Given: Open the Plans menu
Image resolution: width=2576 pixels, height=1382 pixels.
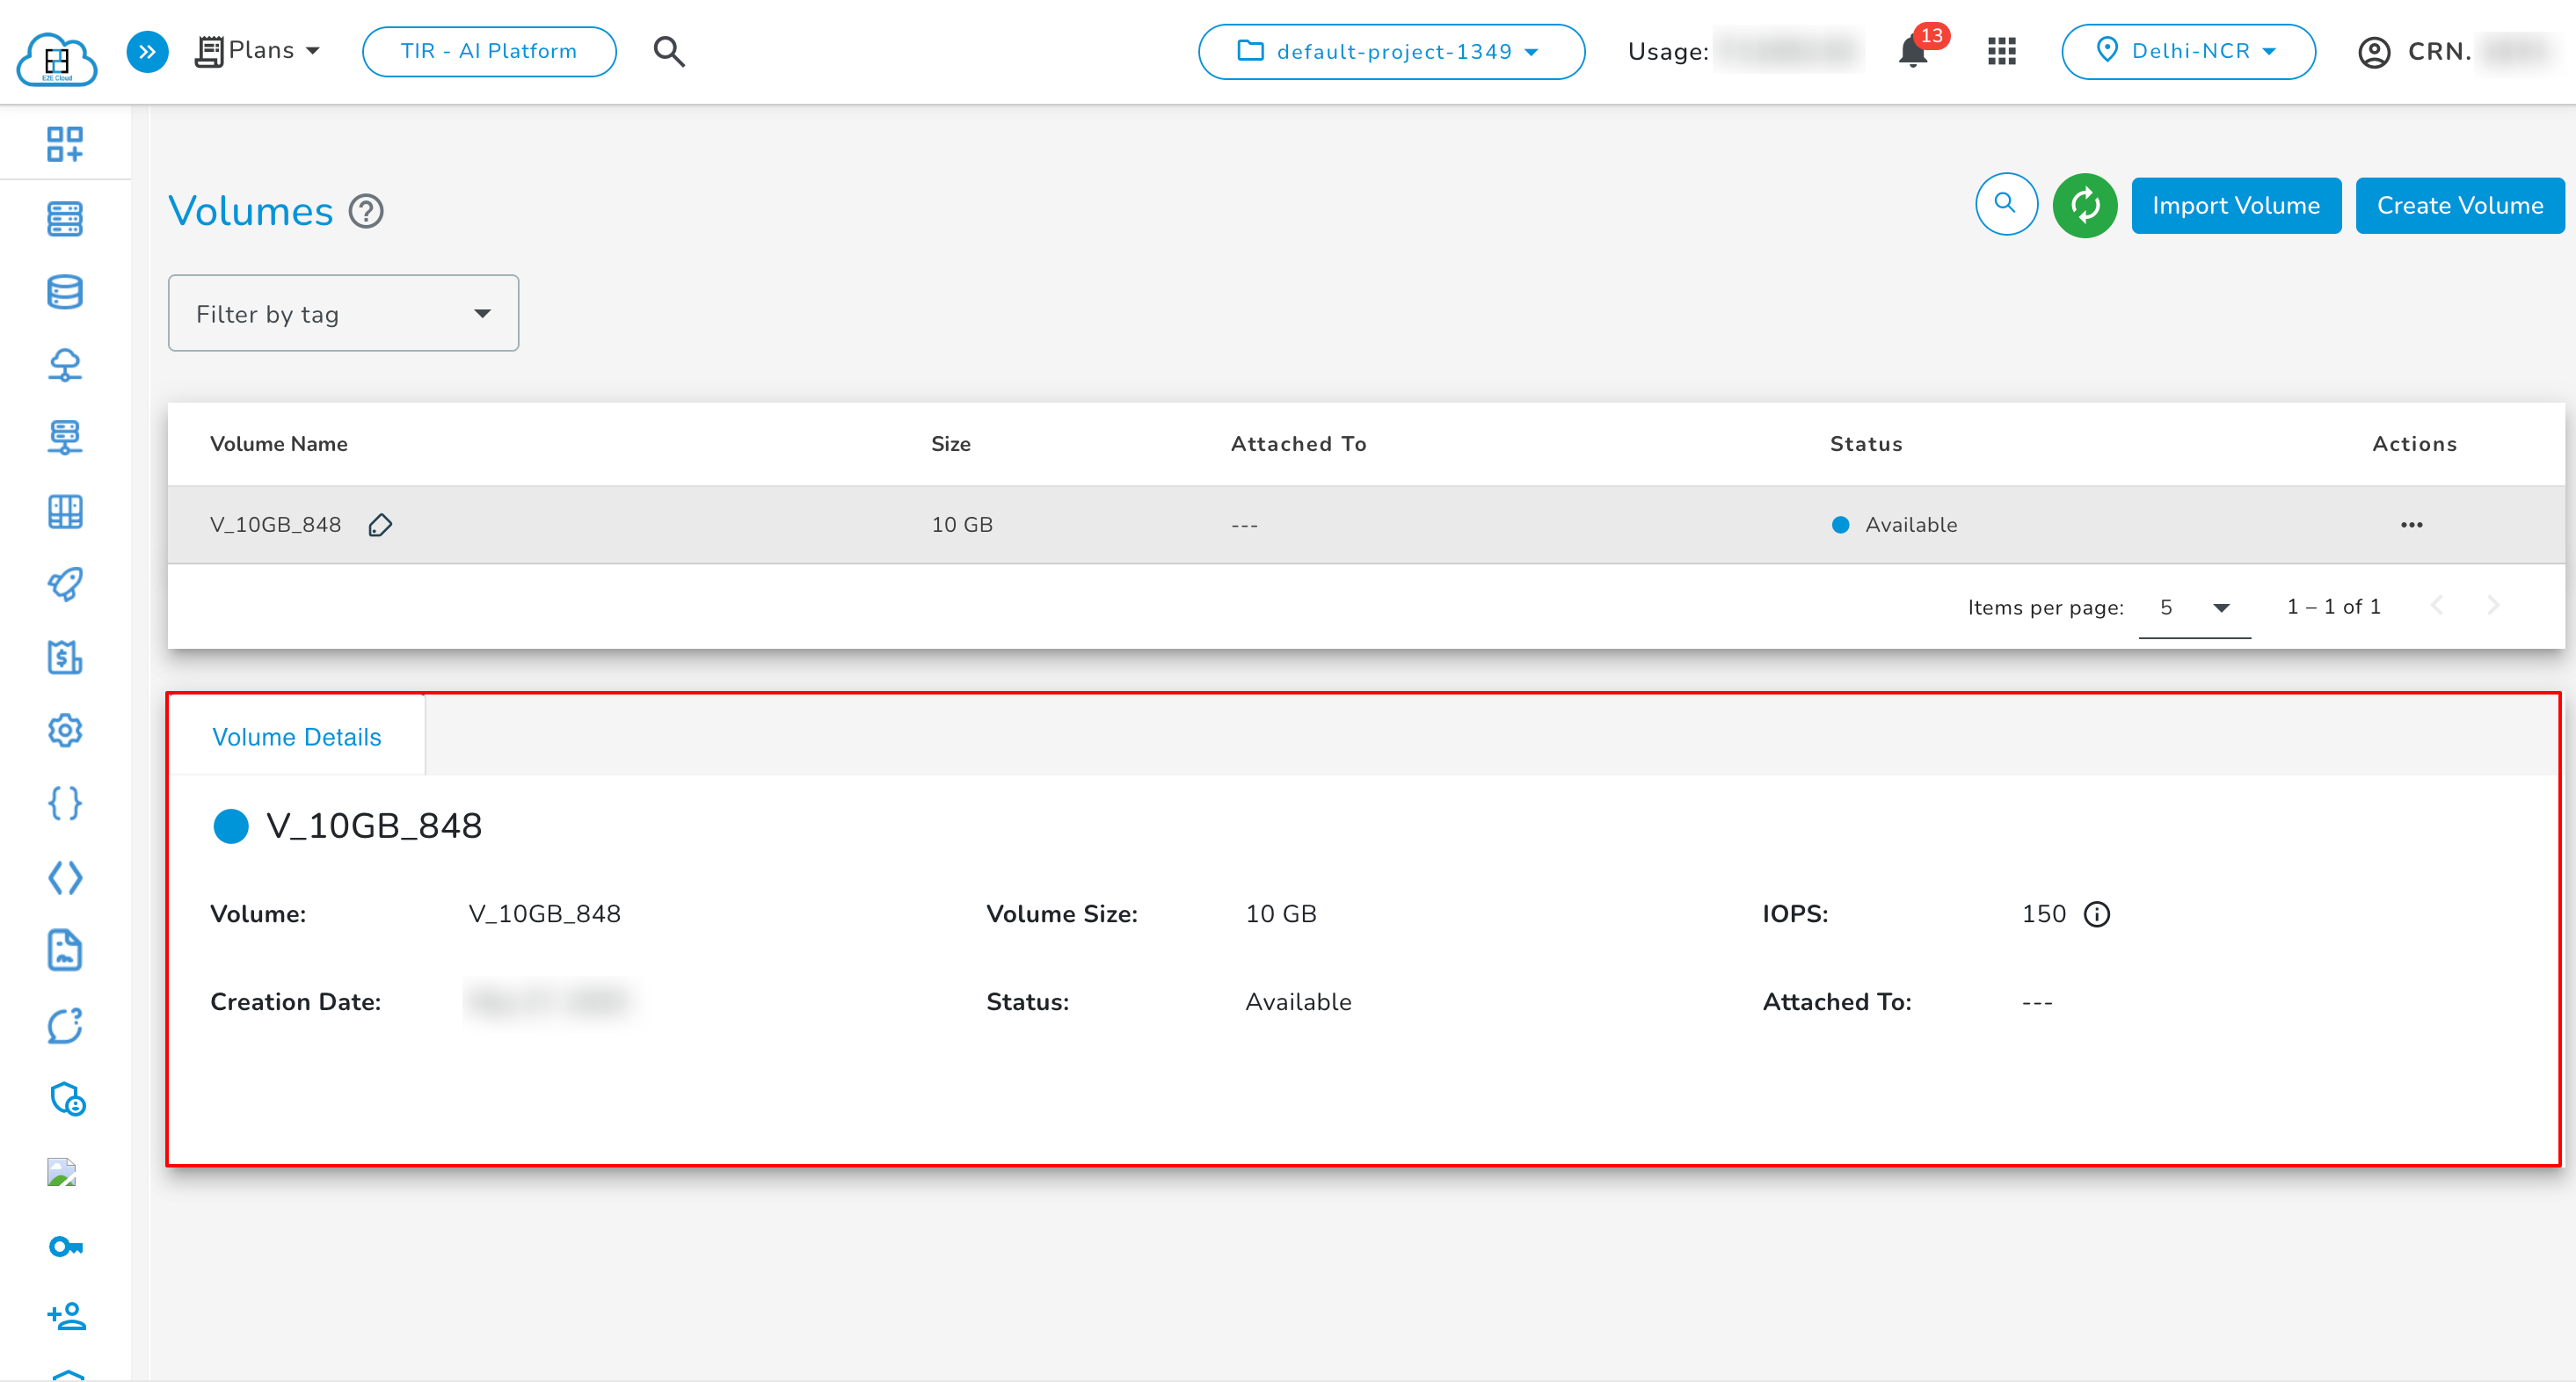Looking at the screenshot, I should [x=258, y=50].
